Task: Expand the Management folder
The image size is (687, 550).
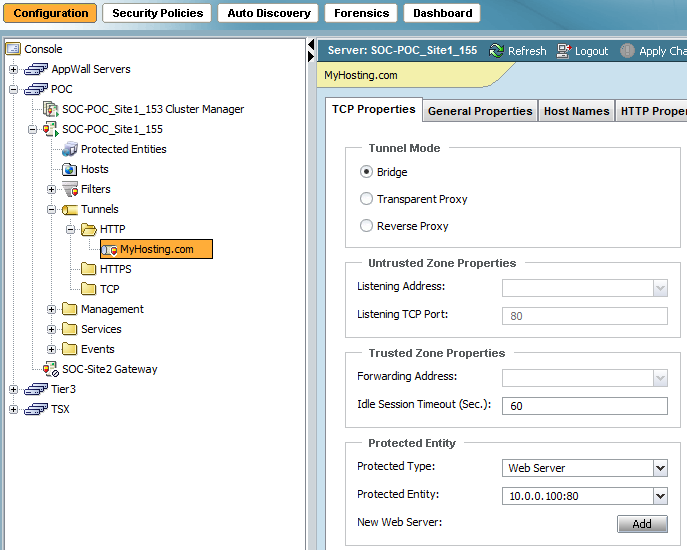Action: [52, 309]
